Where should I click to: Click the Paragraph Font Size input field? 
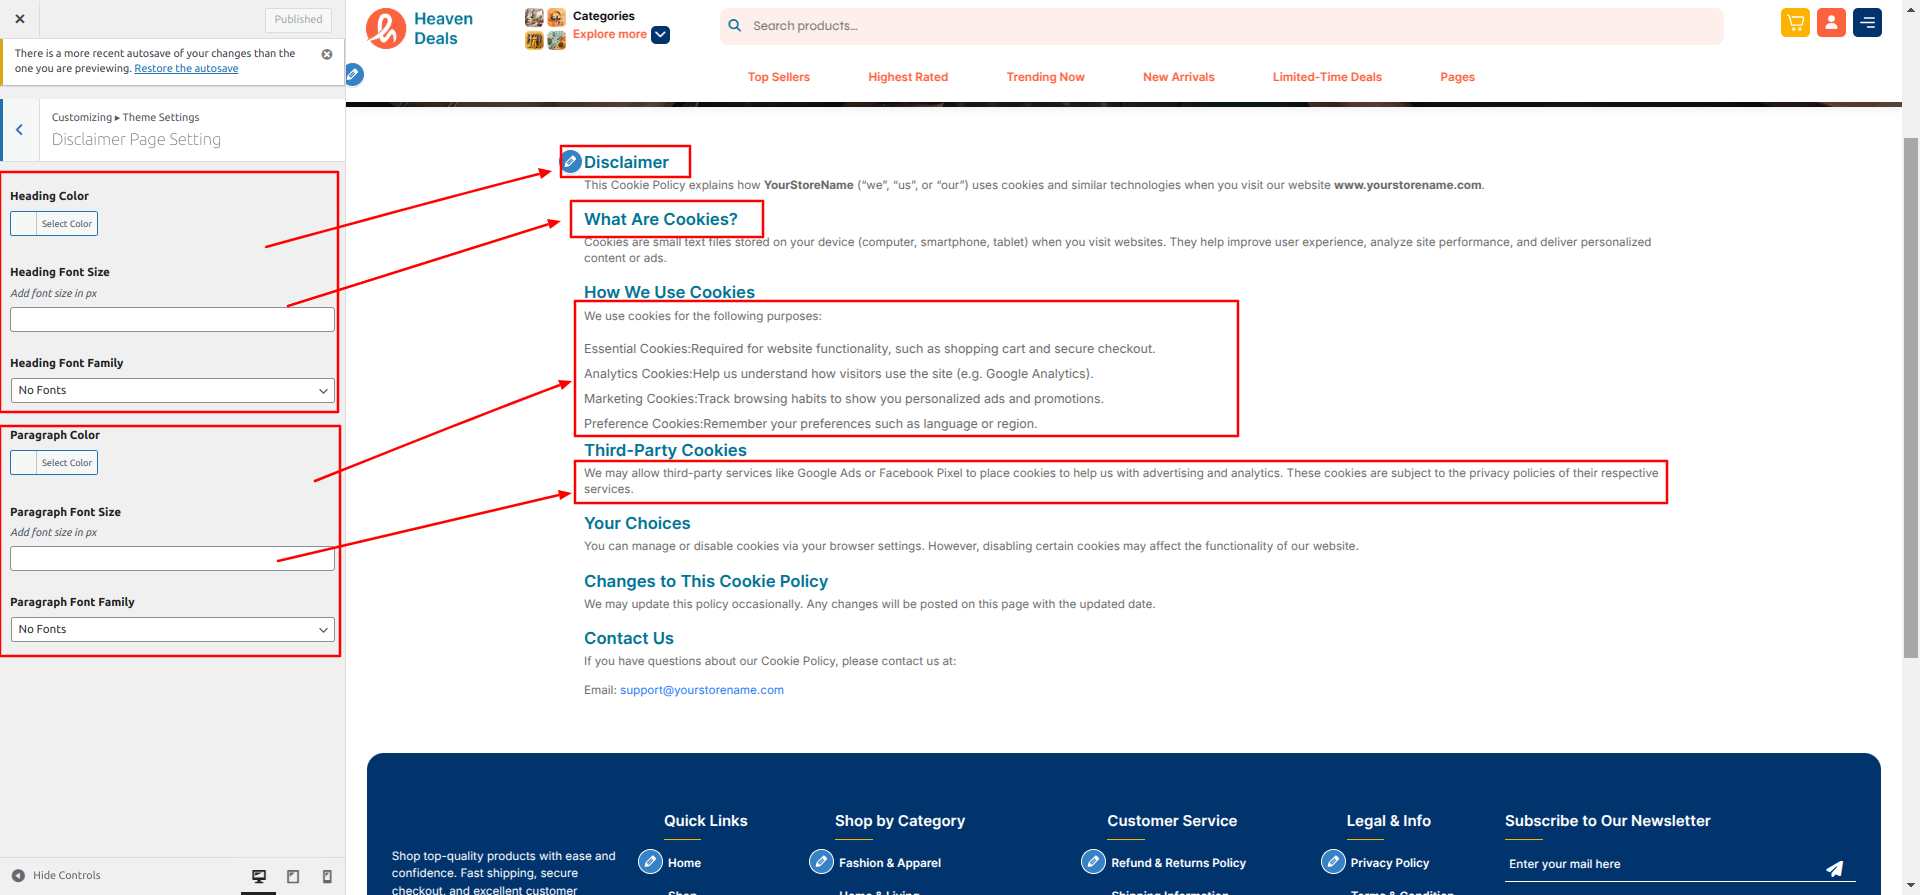(x=172, y=559)
